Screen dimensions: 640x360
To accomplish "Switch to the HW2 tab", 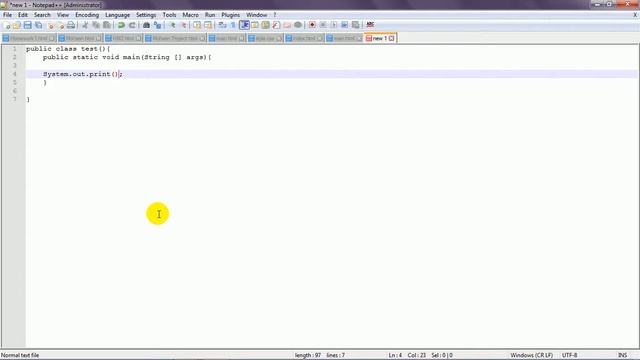I will pyautogui.click(x=123, y=38).
